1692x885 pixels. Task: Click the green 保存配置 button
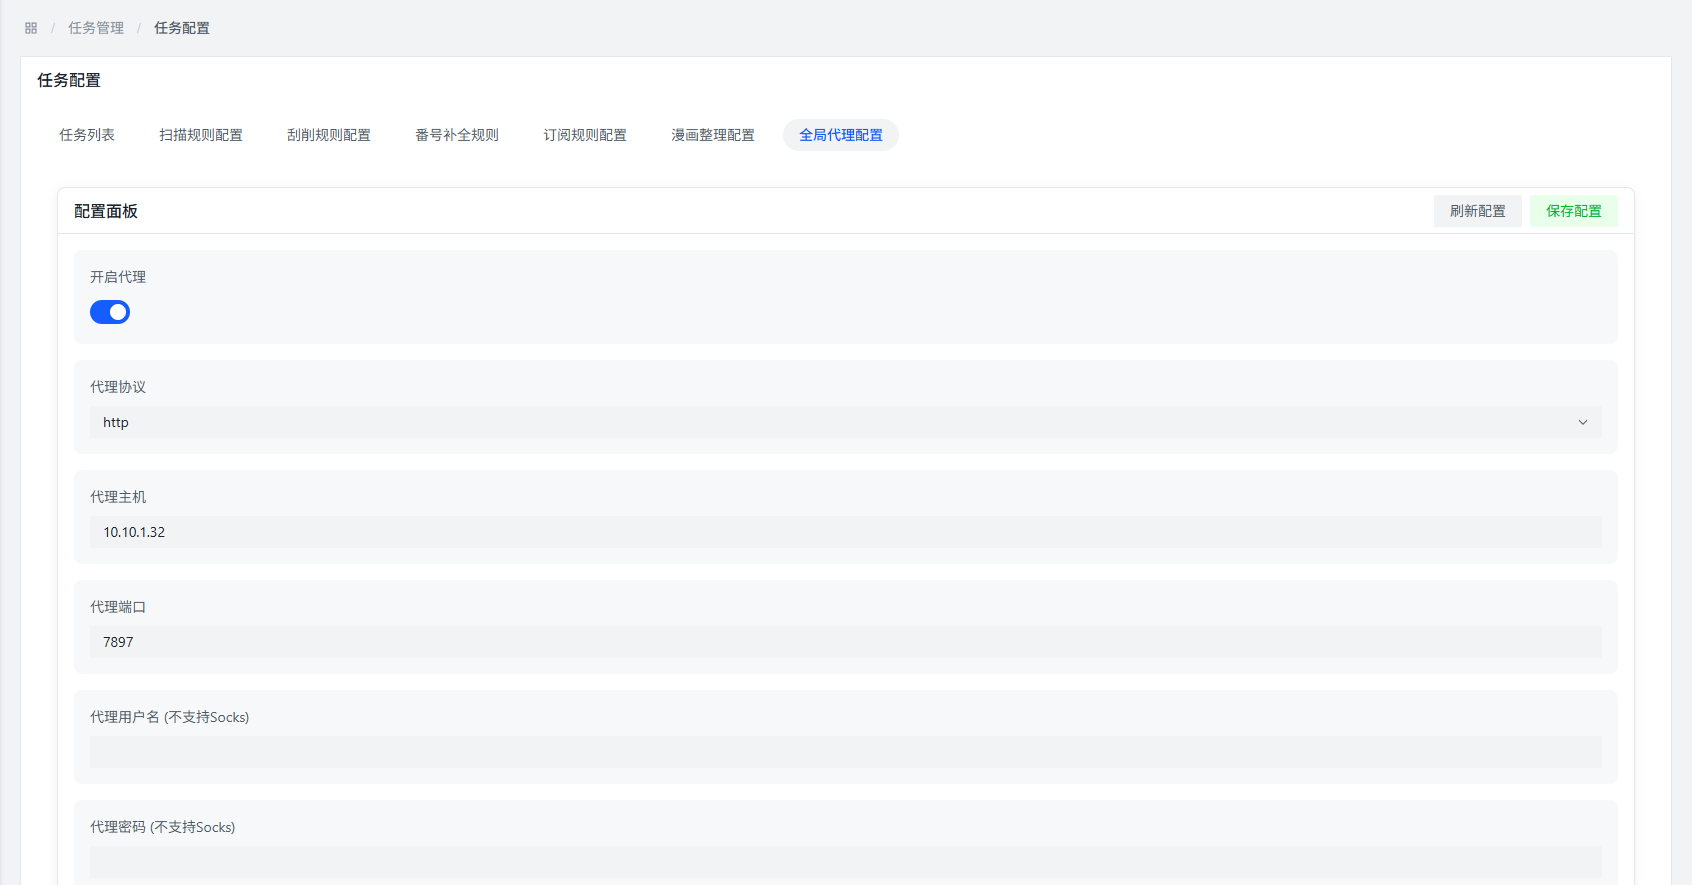coord(1573,211)
